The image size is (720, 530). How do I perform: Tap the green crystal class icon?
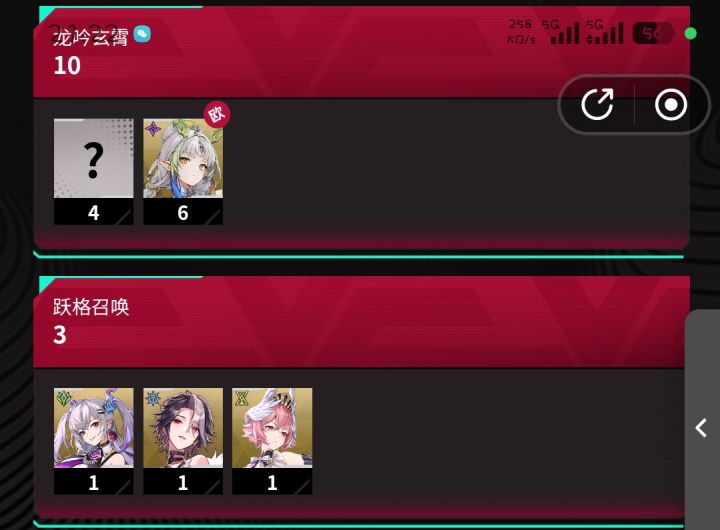pos(63,398)
